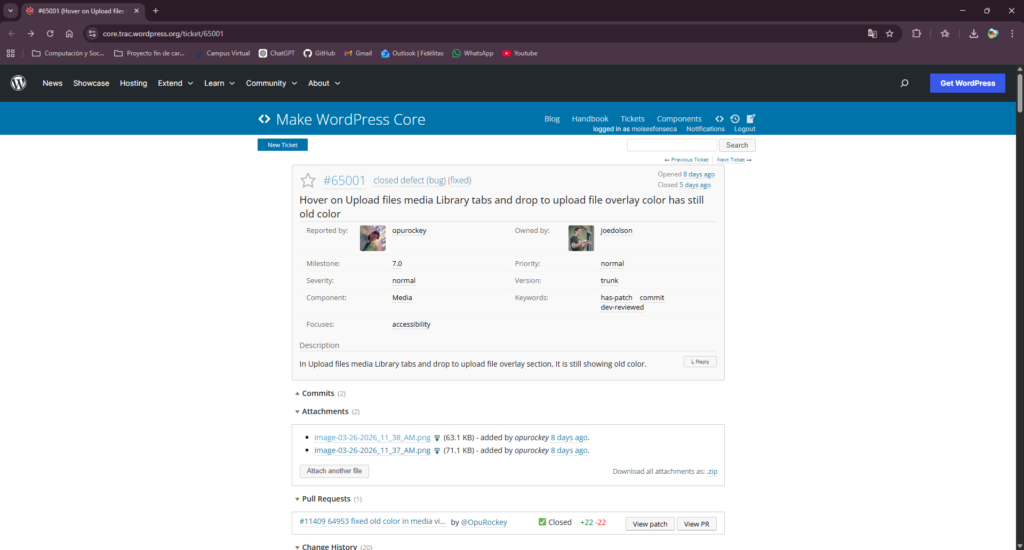This screenshot has height=550, width=1024.
Task: Open the browser extensions puzzle icon
Action: coord(916,33)
